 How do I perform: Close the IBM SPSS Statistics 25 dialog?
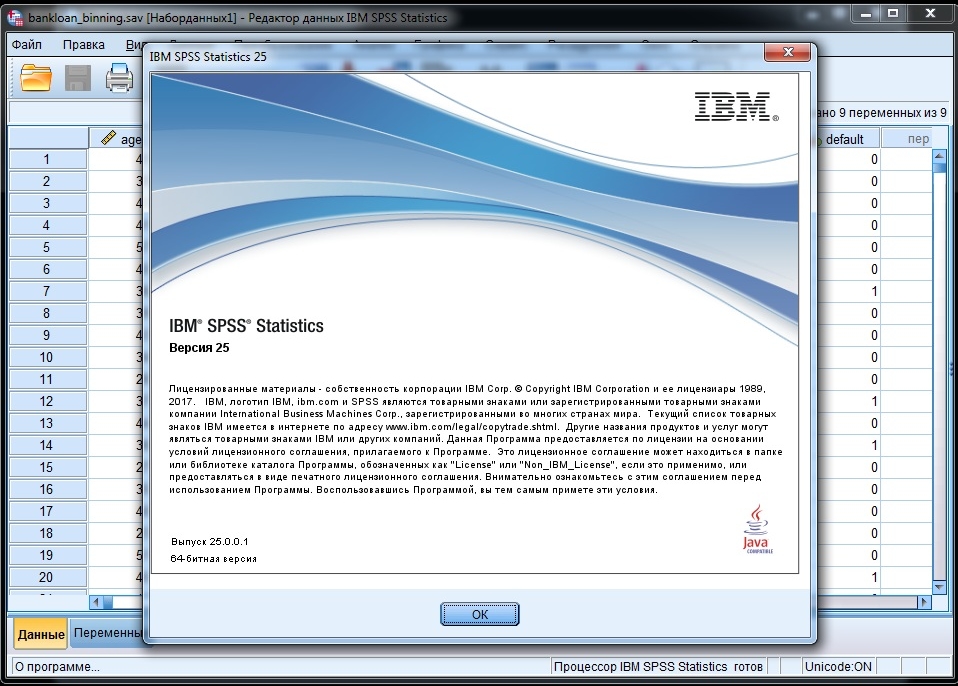tap(787, 52)
